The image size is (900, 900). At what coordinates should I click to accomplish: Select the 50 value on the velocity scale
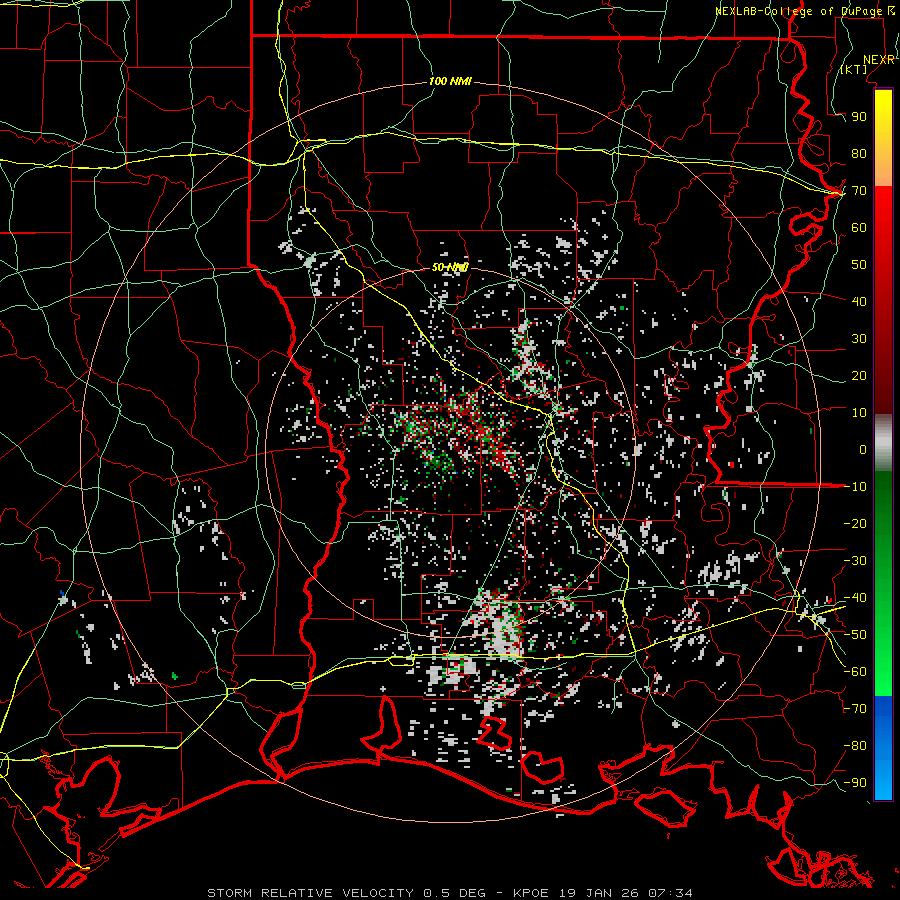(x=859, y=265)
